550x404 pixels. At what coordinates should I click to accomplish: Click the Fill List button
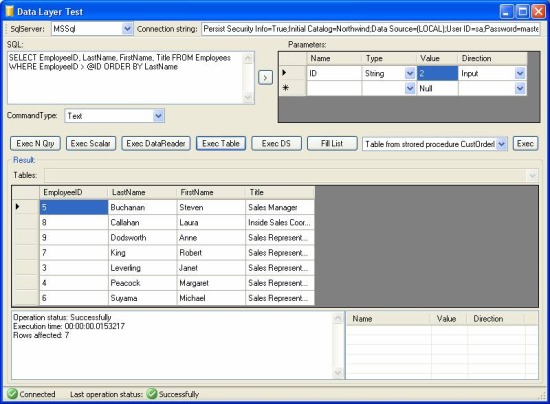332,143
